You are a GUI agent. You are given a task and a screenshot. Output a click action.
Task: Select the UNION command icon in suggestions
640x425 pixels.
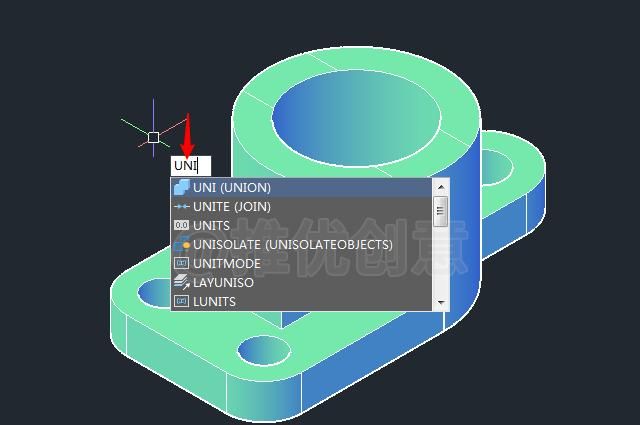(x=181, y=187)
